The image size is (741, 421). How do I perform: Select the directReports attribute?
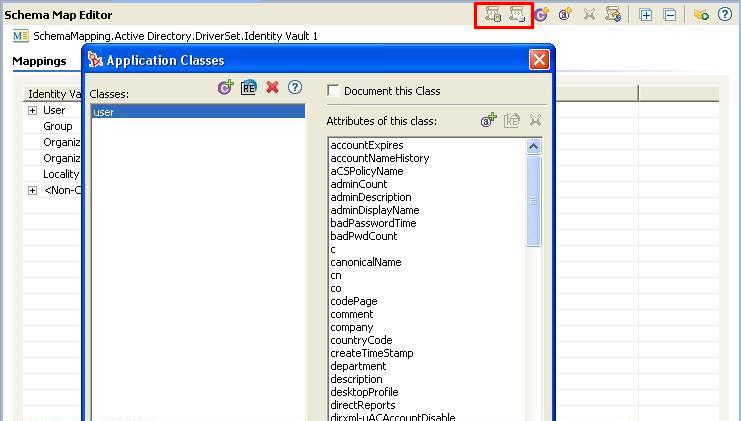(362, 405)
